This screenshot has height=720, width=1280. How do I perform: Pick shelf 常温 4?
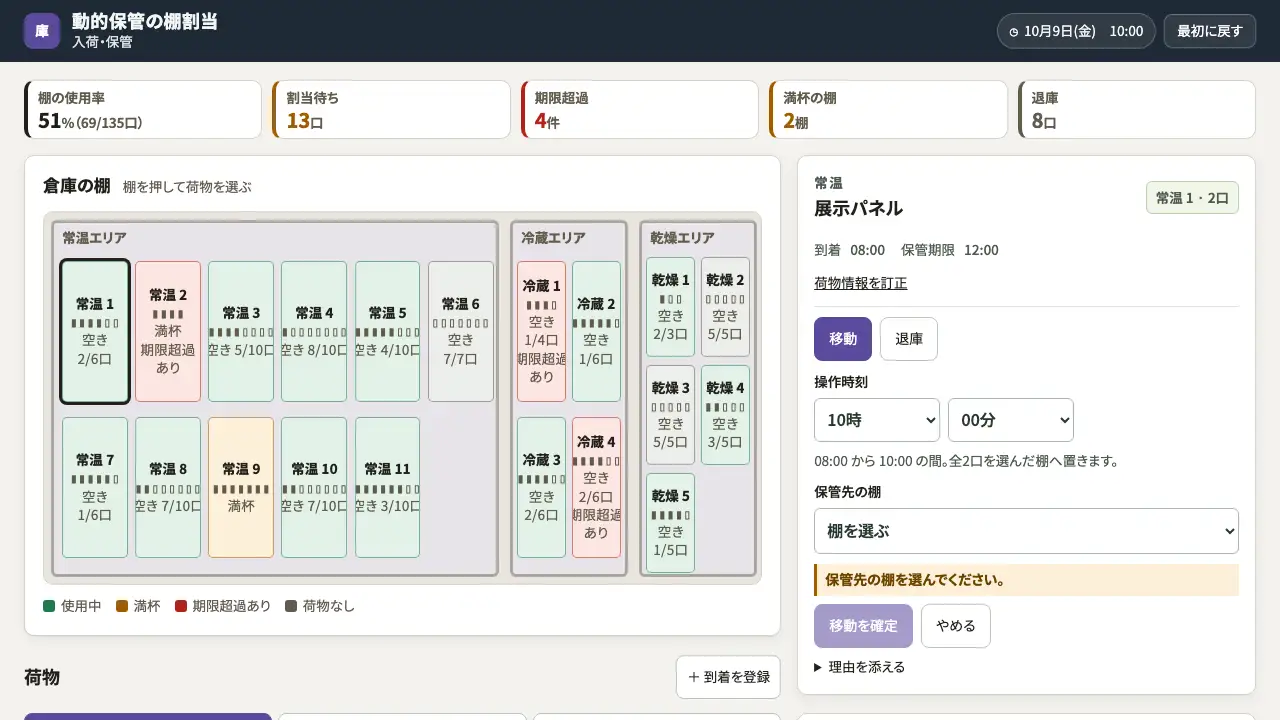point(314,331)
